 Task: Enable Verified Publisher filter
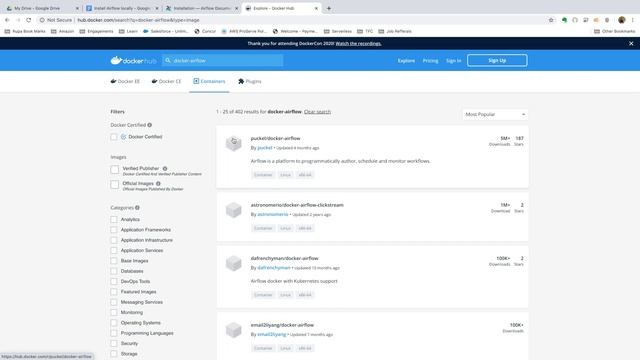(x=115, y=169)
